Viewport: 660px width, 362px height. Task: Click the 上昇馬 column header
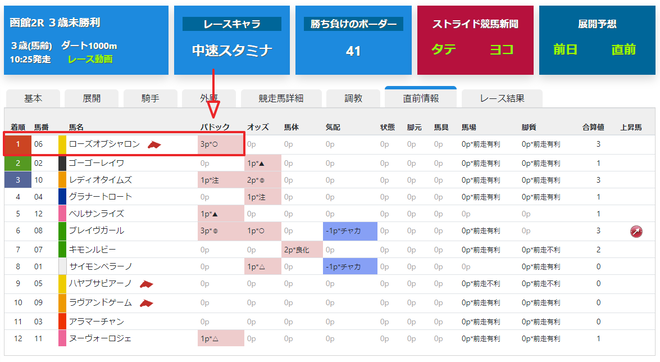coord(631,127)
